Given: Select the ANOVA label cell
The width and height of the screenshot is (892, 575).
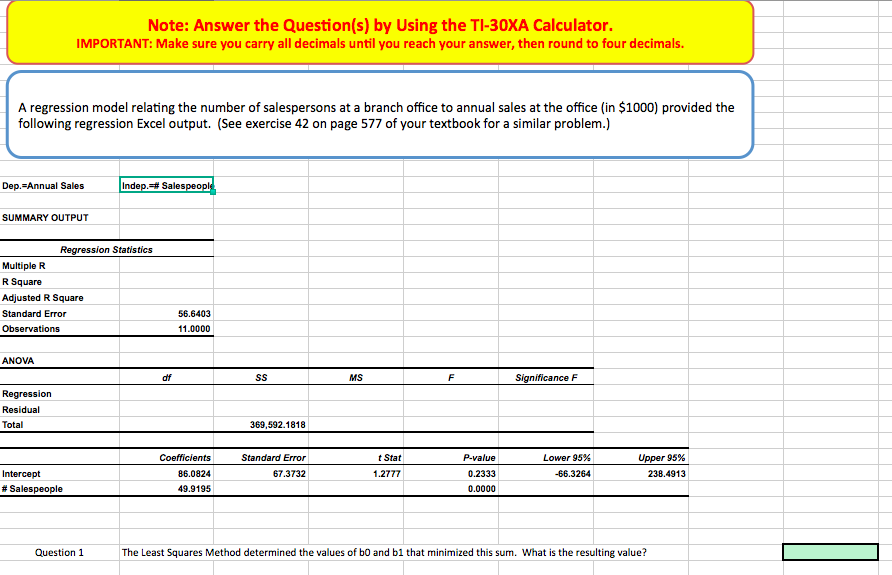Looking at the screenshot, I should pyautogui.click(x=18, y=361).
